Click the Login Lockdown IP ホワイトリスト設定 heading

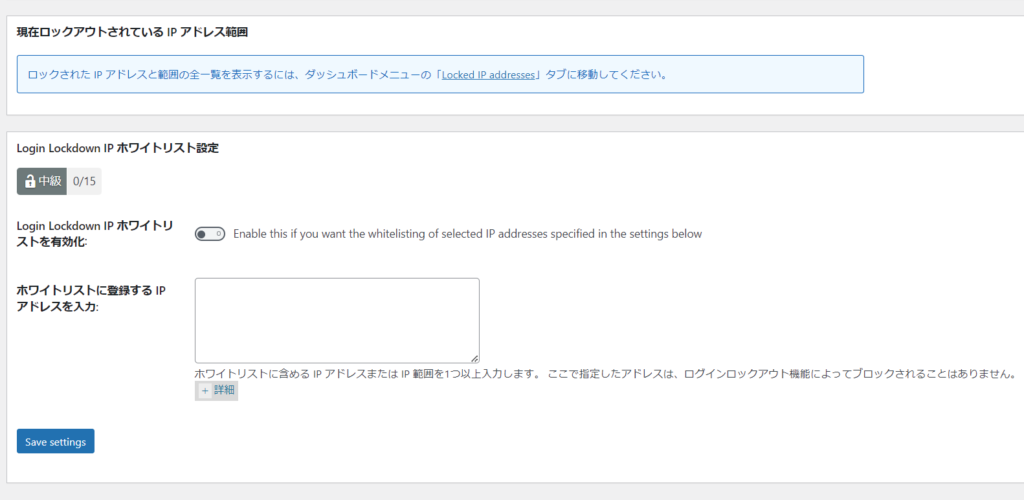pos(117,148)
